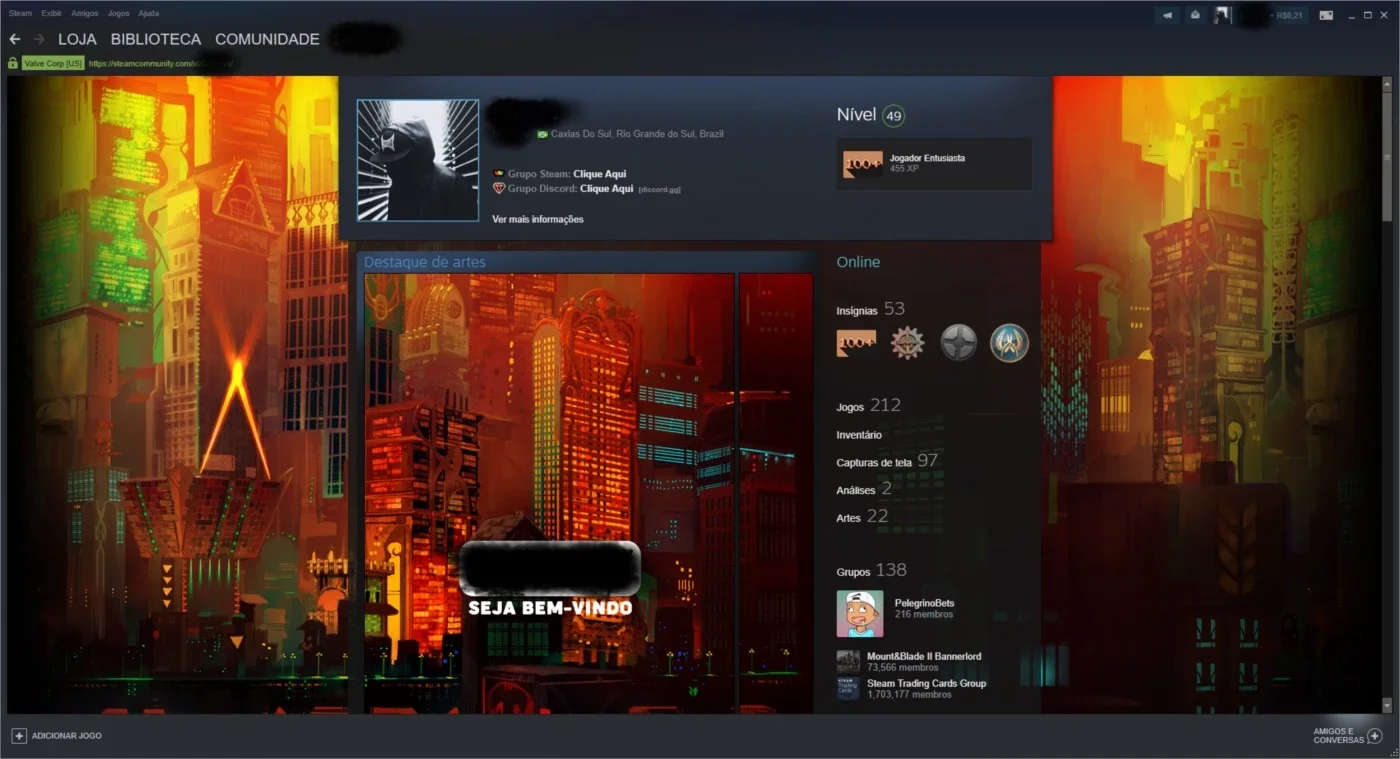Open the Análises 2 link
The width and height of the screenshot is (1400, 759).
point(864,489)
